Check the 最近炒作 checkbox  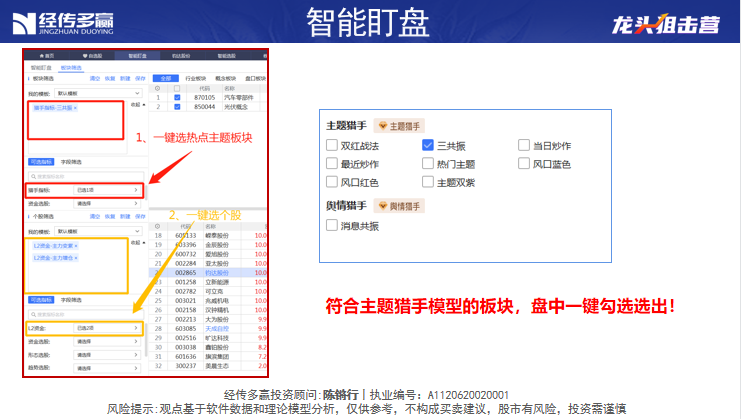coord(332,163)
